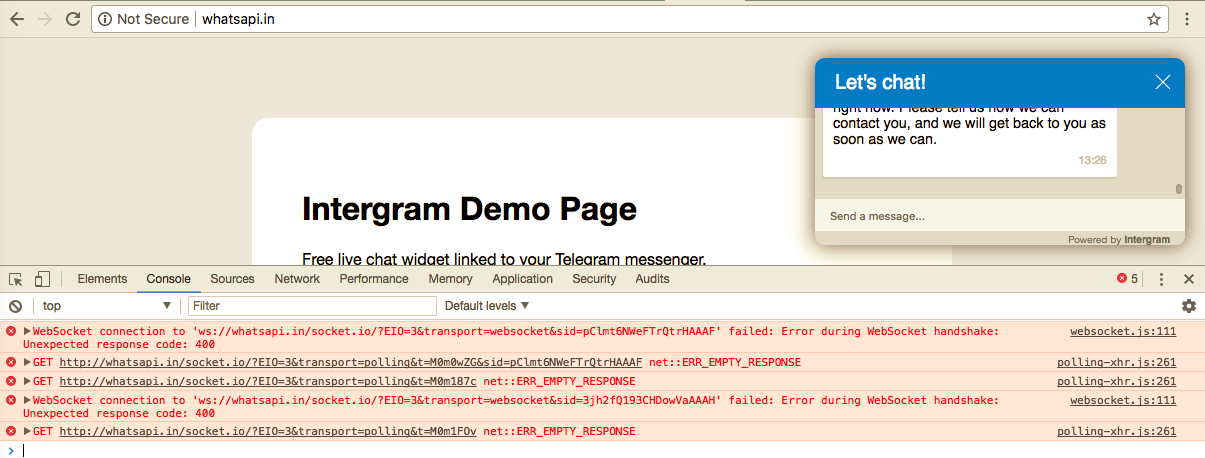The height and width of the screenshot is (458, 1205).
Task: Open the Performance tab
Action: 374,279
